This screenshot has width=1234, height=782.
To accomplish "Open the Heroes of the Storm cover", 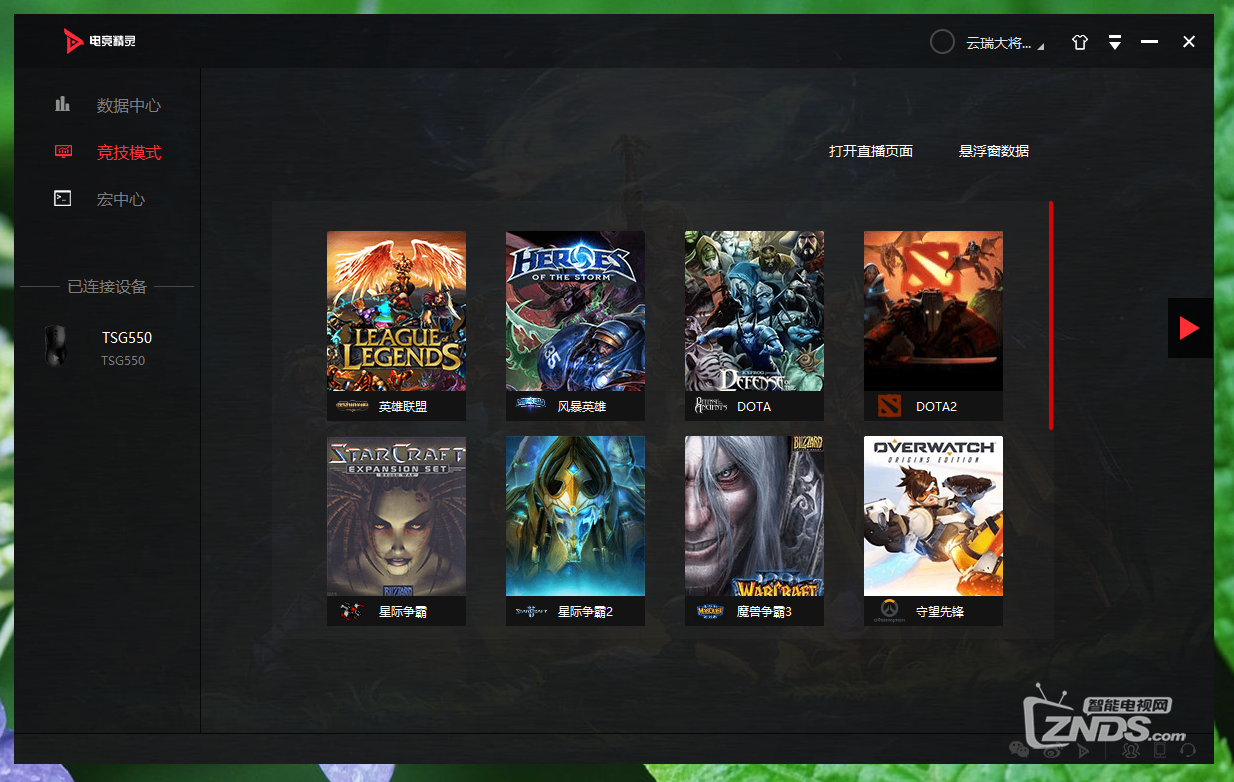I will (575, 311).
